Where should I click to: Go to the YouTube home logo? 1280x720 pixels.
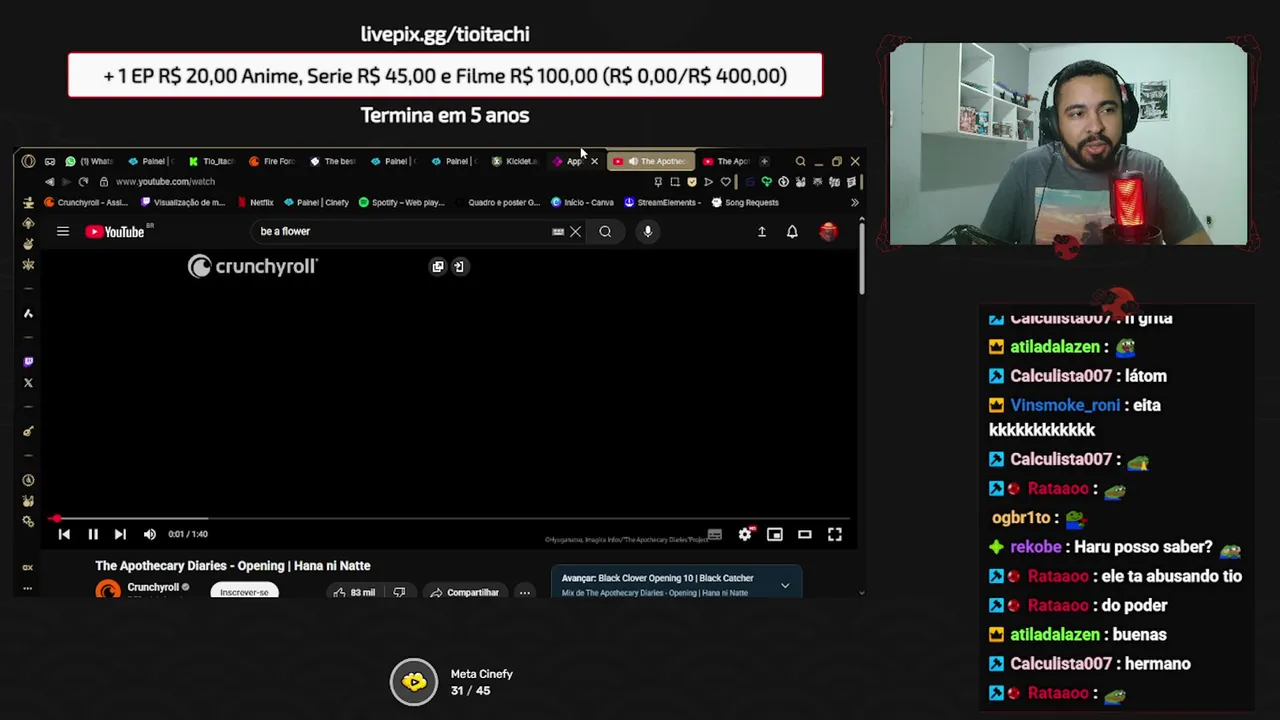[x=115, y=232]
